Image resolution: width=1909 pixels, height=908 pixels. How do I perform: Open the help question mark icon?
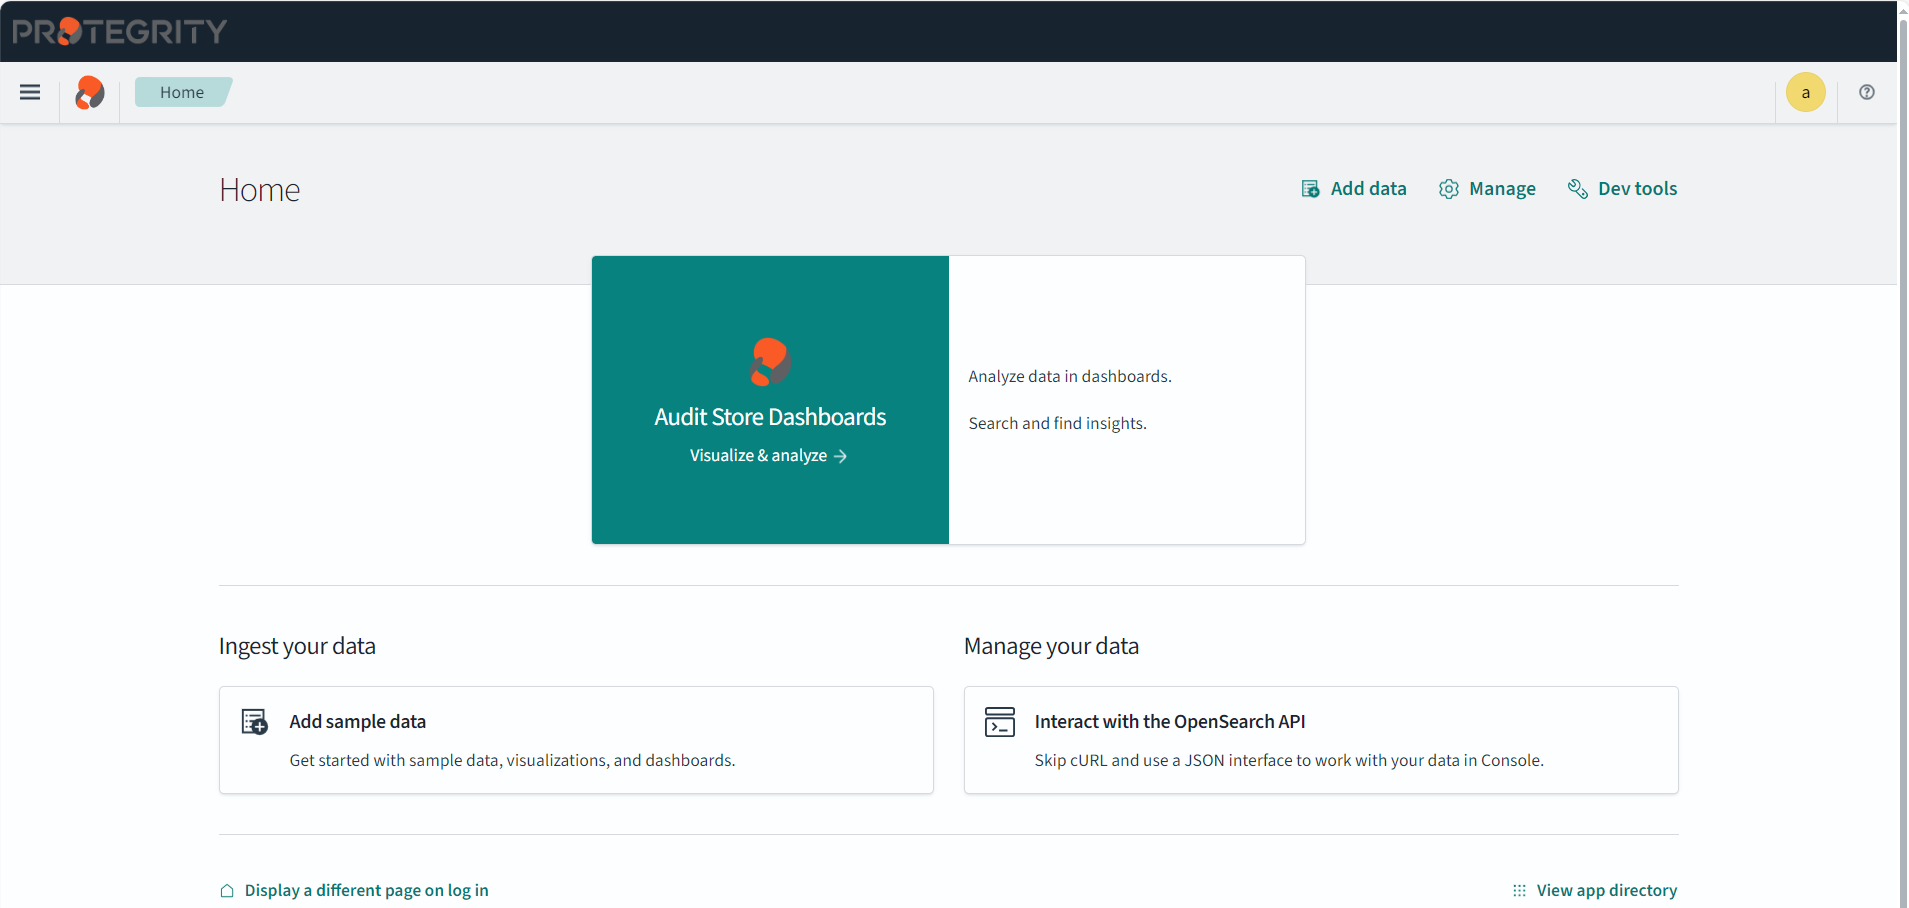click(1867, 92)
